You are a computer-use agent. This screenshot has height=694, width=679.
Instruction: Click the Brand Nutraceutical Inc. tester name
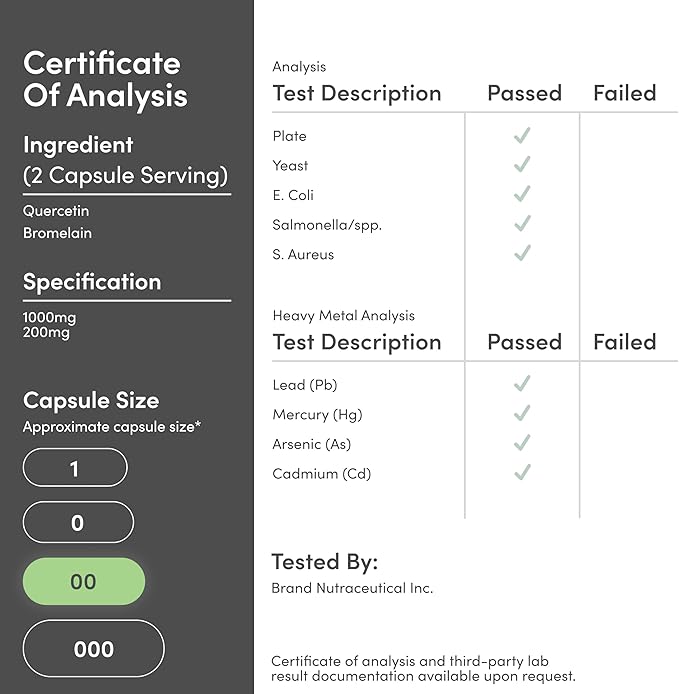coord(352,588)
